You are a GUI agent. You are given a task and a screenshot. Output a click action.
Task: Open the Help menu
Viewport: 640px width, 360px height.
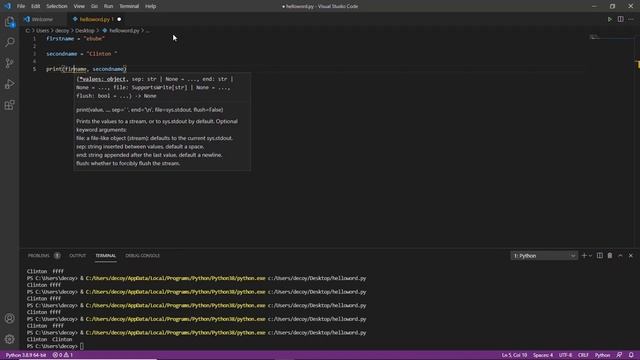[x=151, y=6]
